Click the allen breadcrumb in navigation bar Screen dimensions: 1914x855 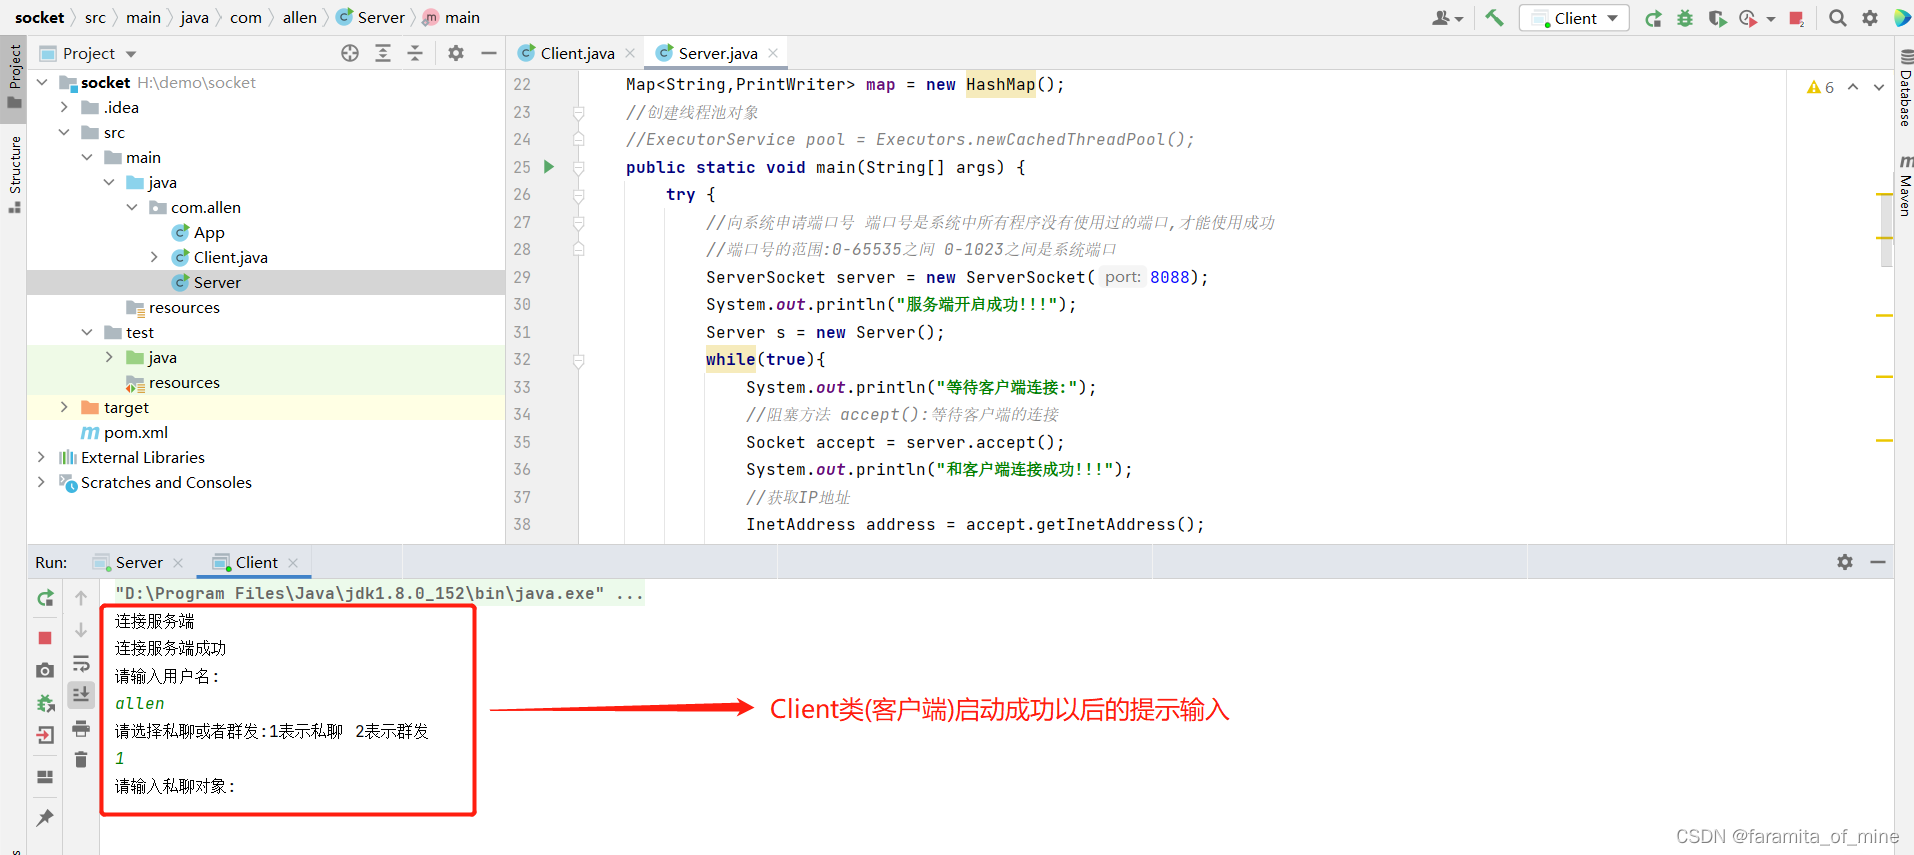299,17
